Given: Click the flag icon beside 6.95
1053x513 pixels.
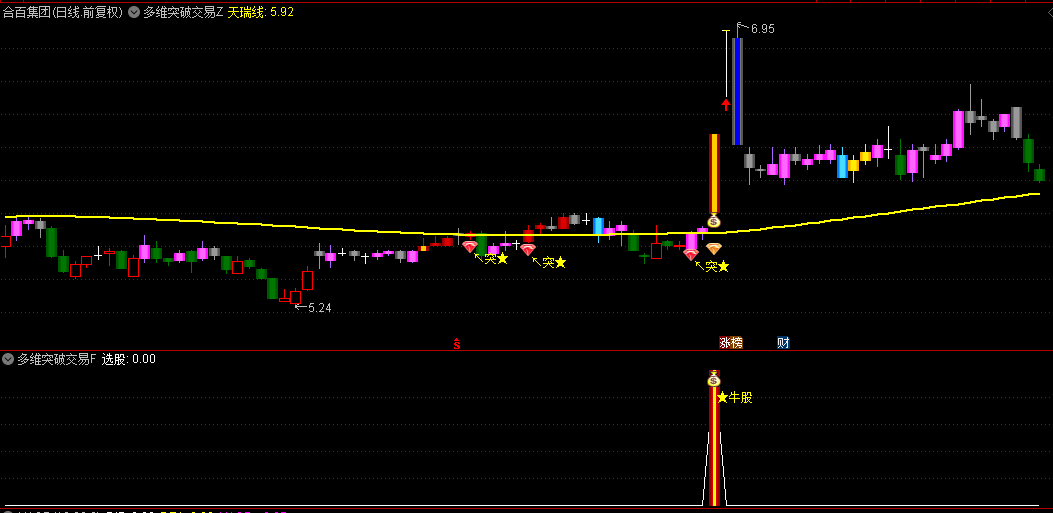Looking at the screenshot, I should point(741,28).
